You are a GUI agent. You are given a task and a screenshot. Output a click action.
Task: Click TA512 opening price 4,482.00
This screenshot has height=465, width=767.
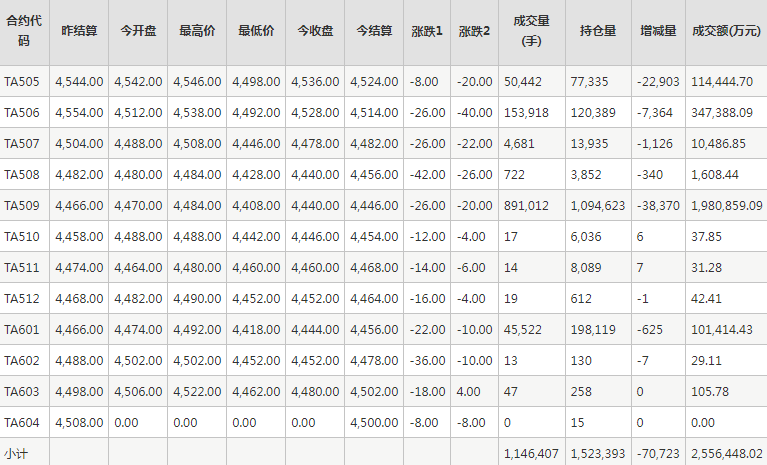[x=138, y=298]
